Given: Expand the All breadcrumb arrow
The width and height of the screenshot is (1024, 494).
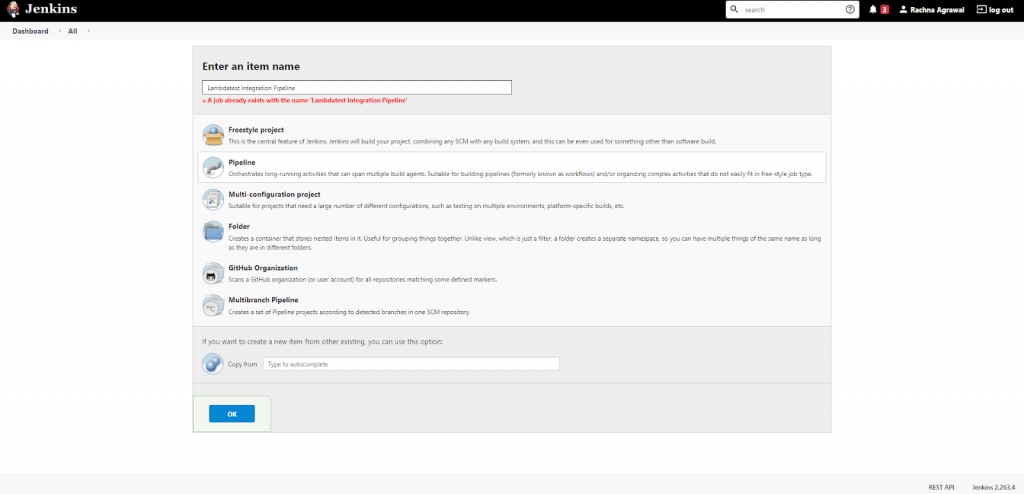Looking at the screenshot, I should 88,31.
